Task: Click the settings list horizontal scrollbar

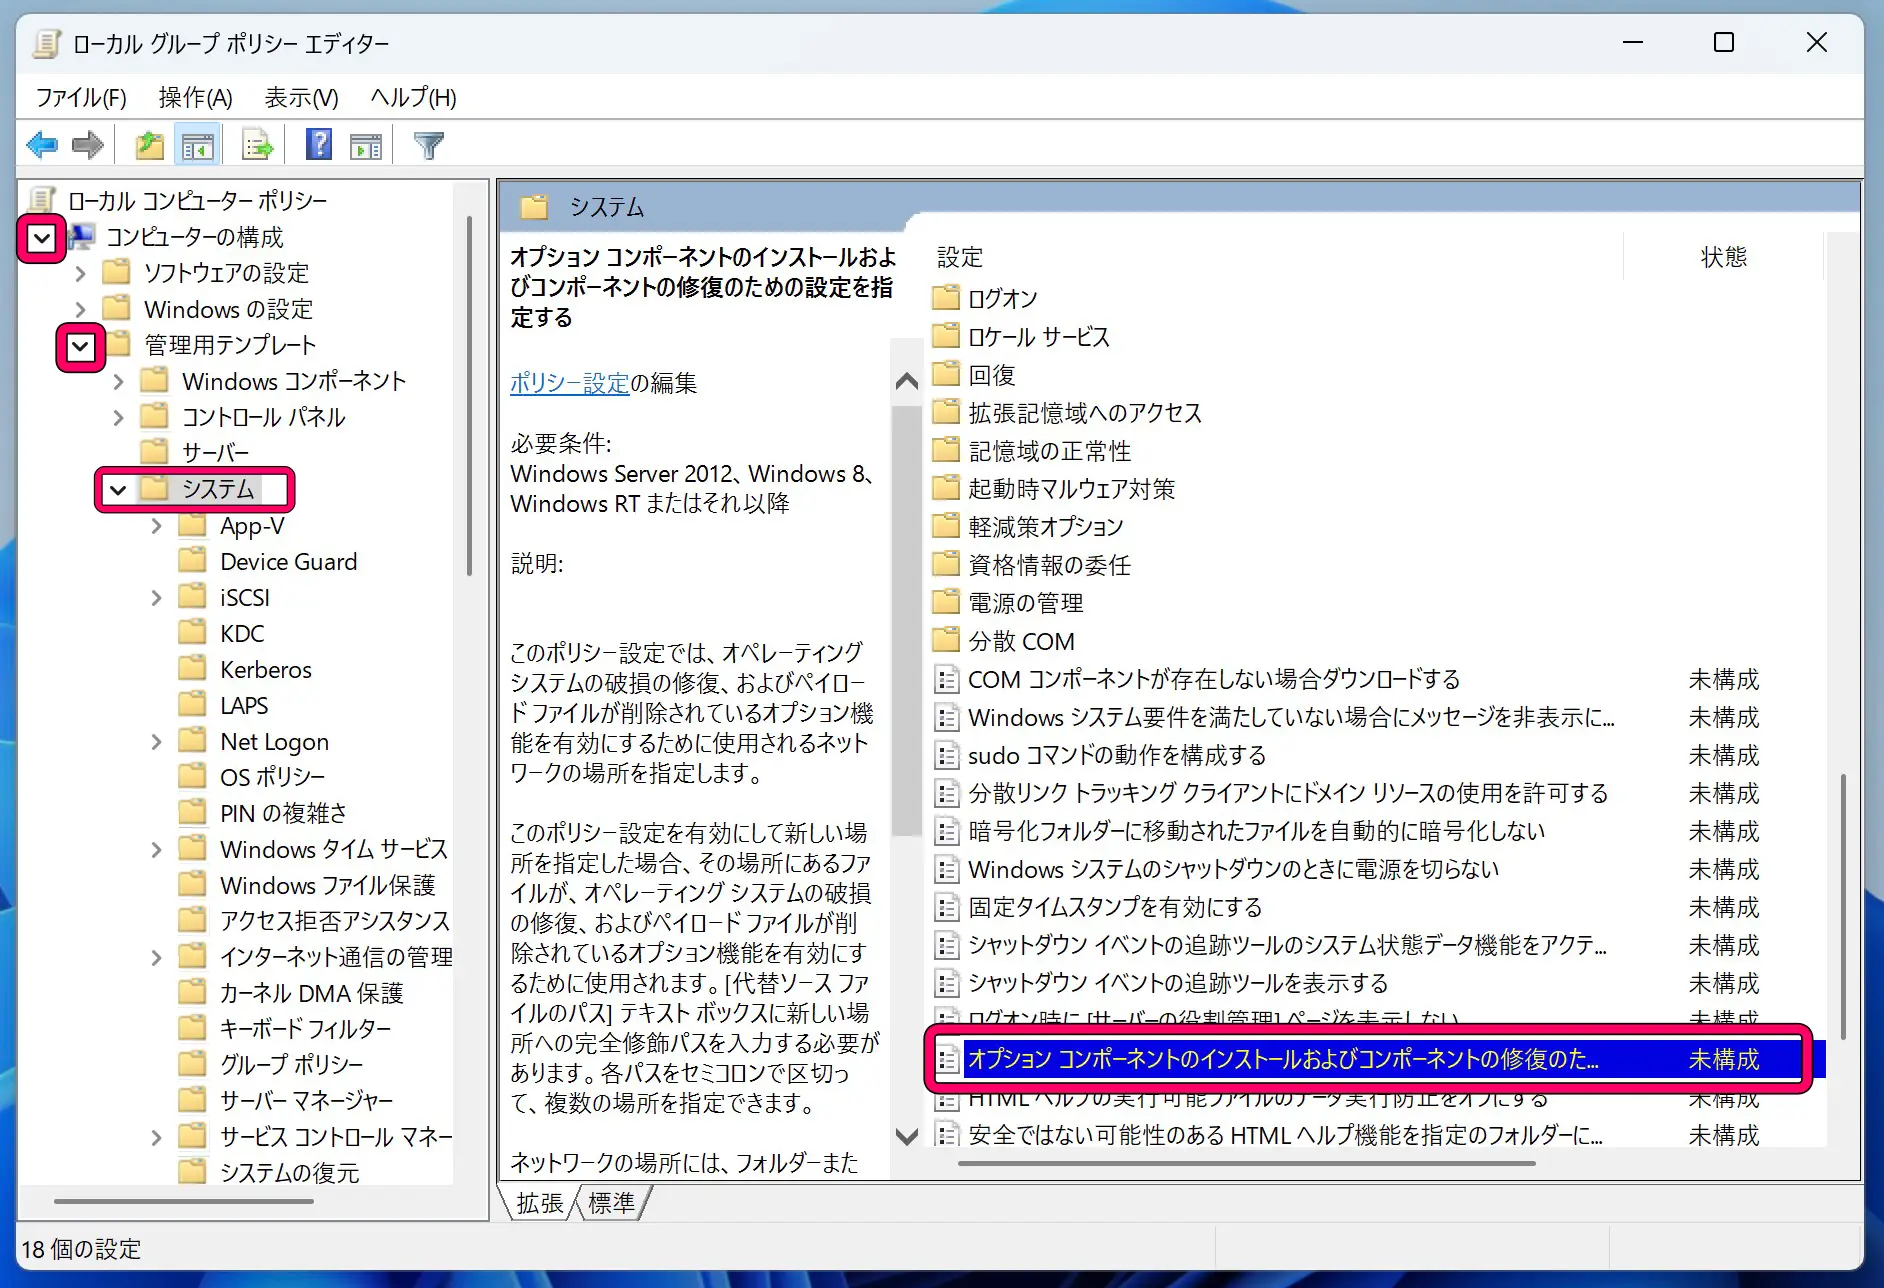Action: point(1246,1163)
